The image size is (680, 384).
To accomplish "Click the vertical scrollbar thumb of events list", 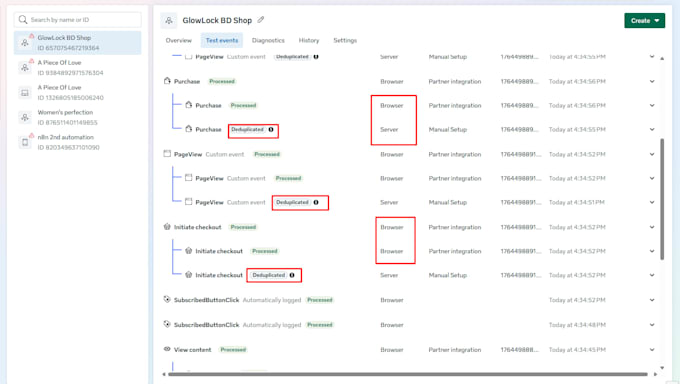I will pyautogui.click(x=662, y=199).
